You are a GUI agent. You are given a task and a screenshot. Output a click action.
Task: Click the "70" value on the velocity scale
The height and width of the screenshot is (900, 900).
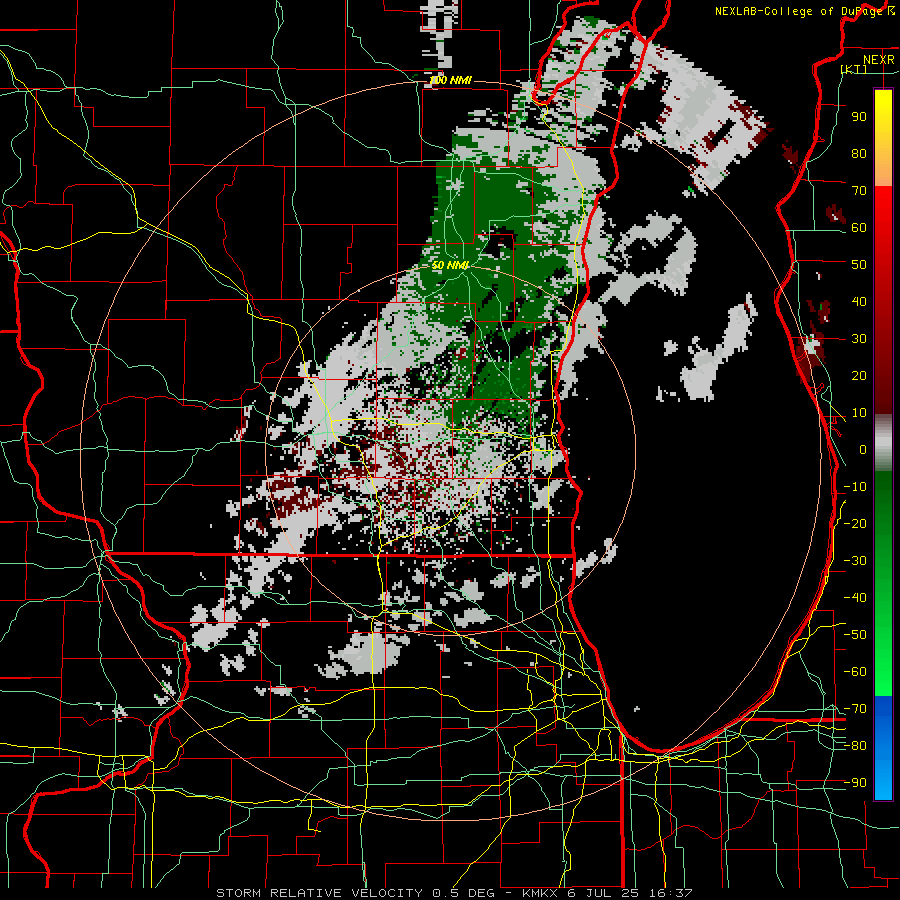[x=859, y=191]
